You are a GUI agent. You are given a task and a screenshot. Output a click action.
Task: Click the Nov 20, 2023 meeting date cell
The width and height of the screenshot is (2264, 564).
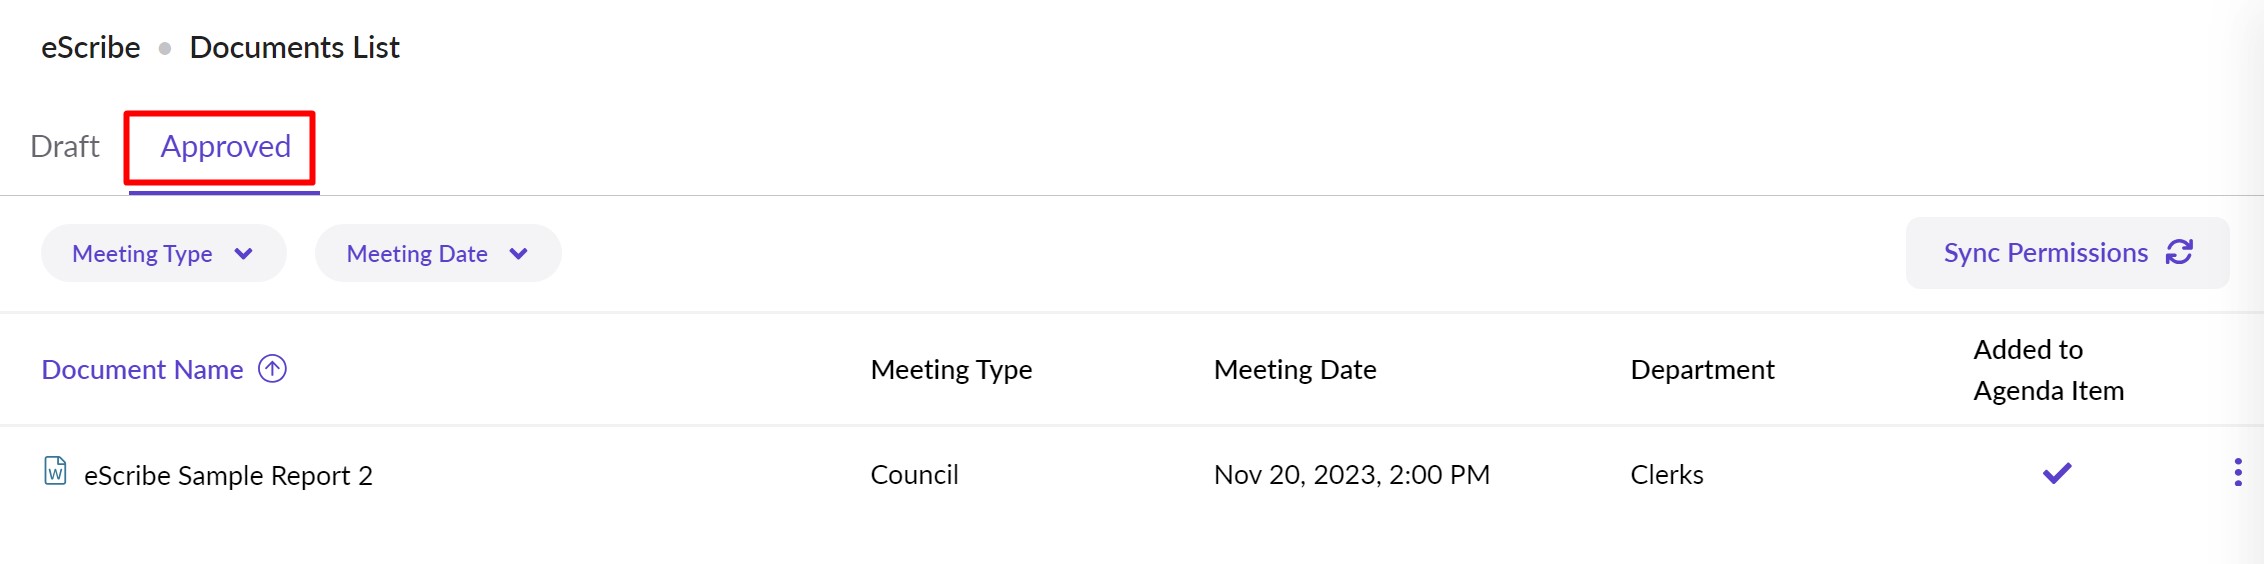(x=1351, y=475)
